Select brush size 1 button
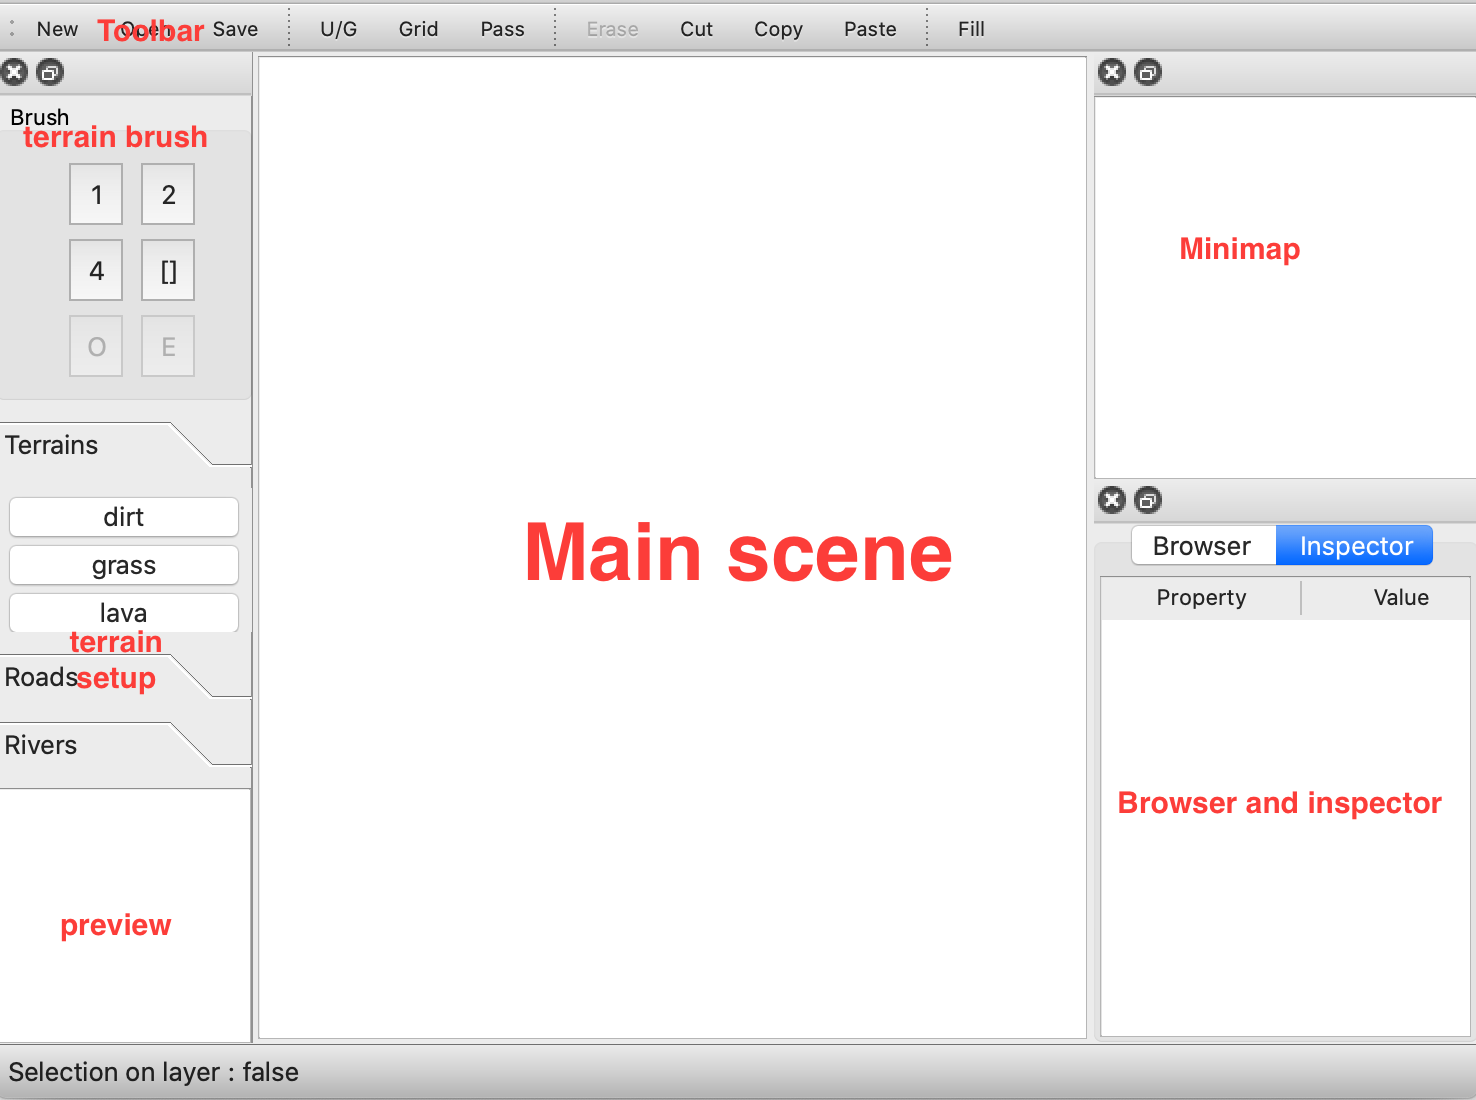This screenshot has width=1476, height=1100. 96,195
